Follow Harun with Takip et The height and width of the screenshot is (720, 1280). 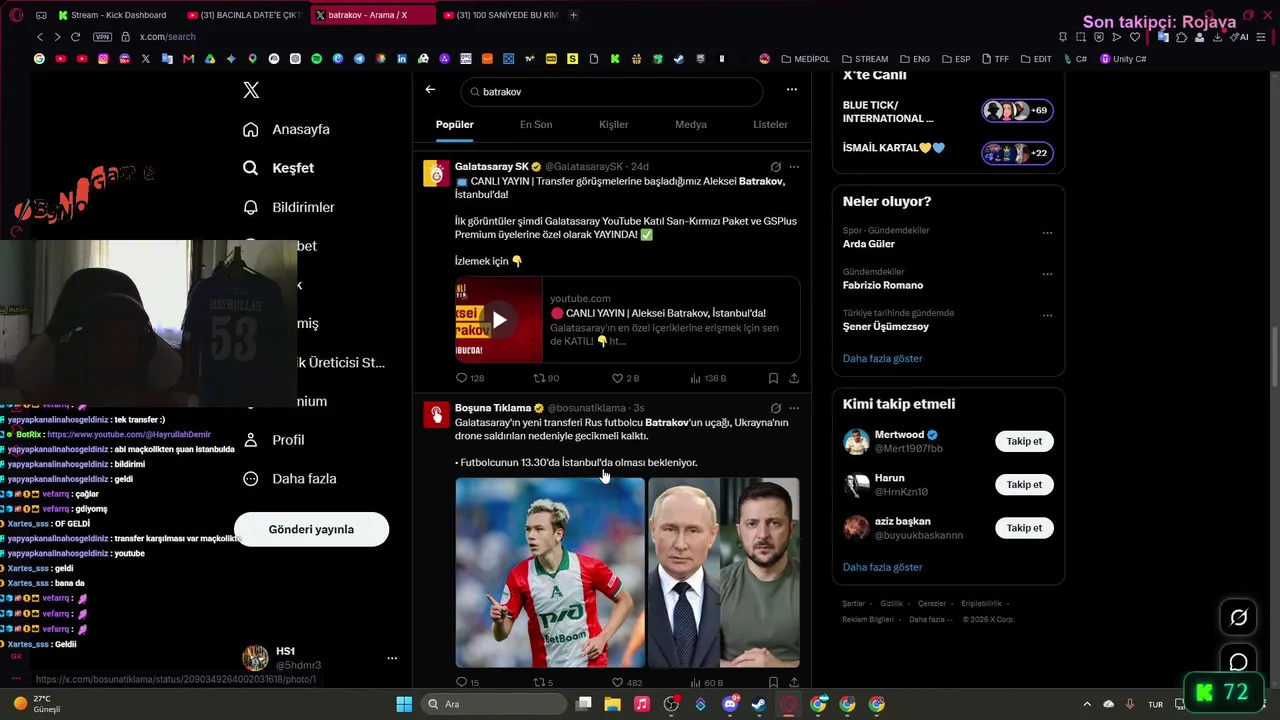coord(1024,485)
